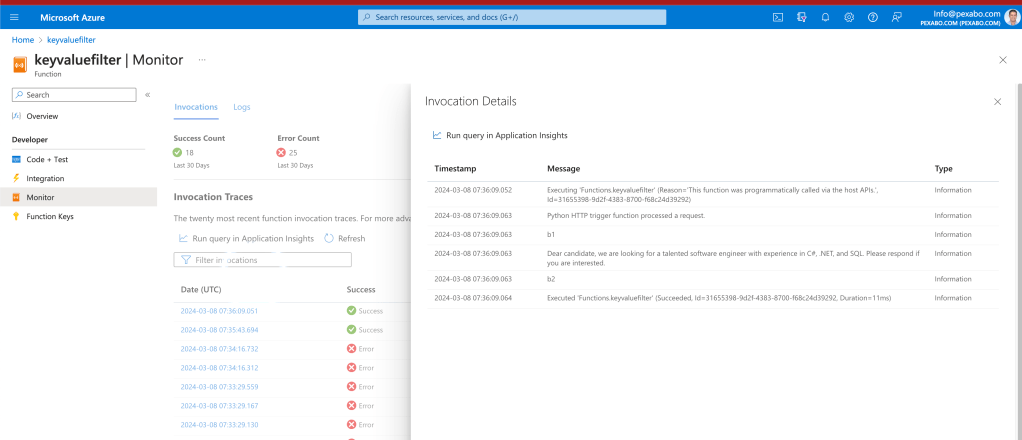Click the Overview icon in sidebar
The height and width of the screenshot is (440, 1022).
pos(16,116)
